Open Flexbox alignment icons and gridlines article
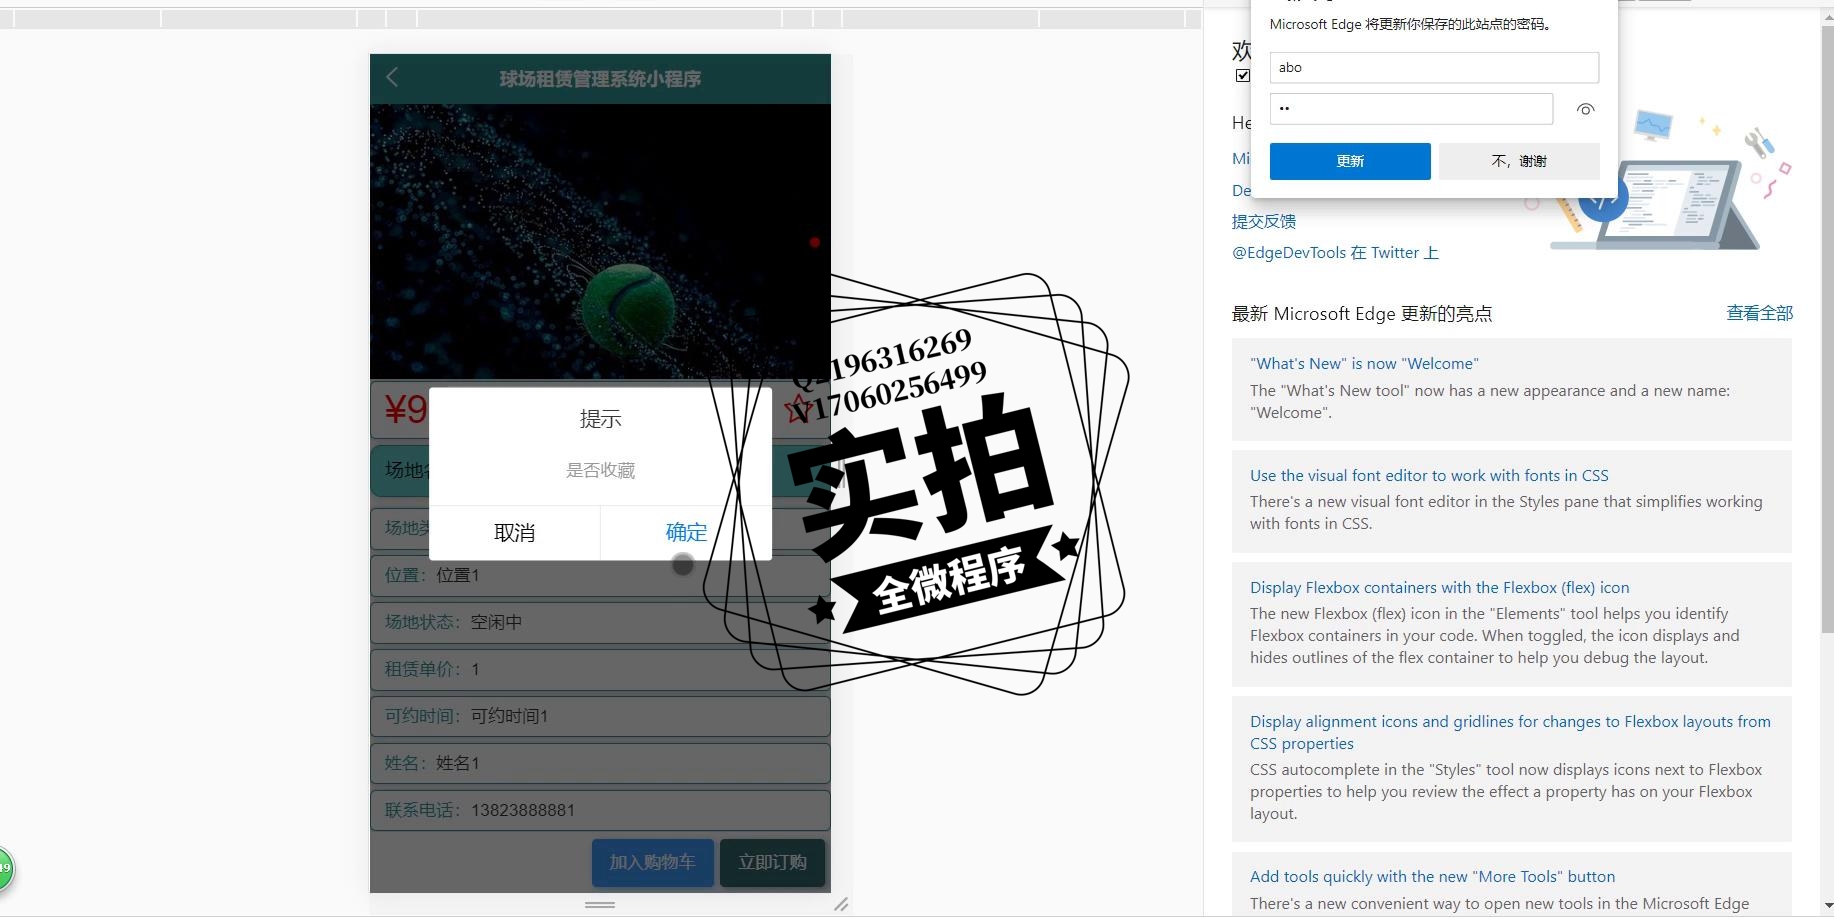Image resolution: width=1834 pixels, height=917 pixels. pyautogui.click(x=1510, y=733)
